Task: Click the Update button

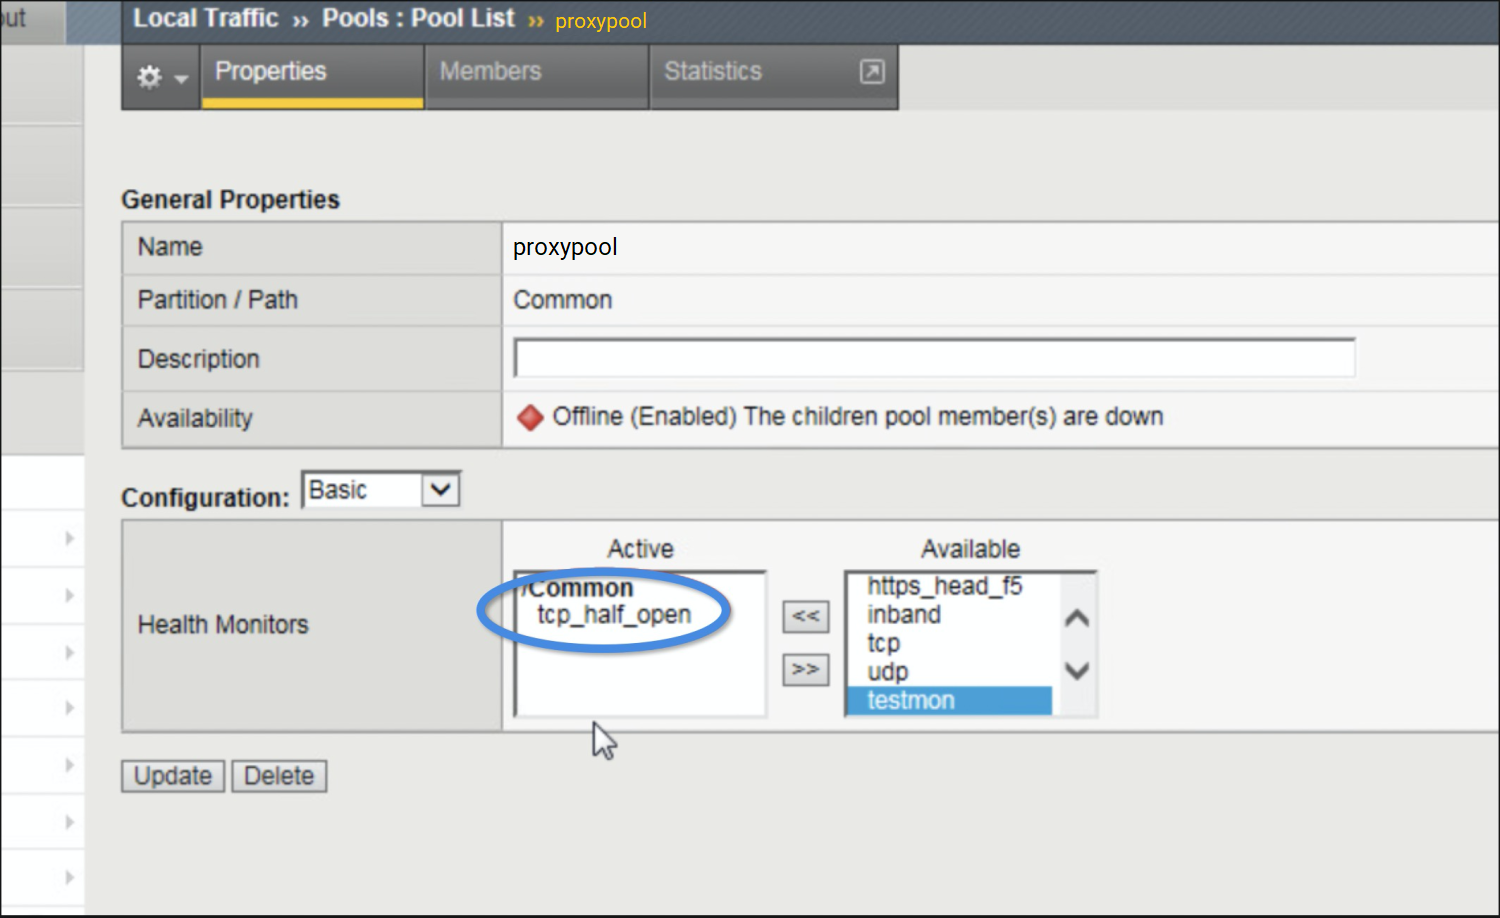Action: (173, 776)
